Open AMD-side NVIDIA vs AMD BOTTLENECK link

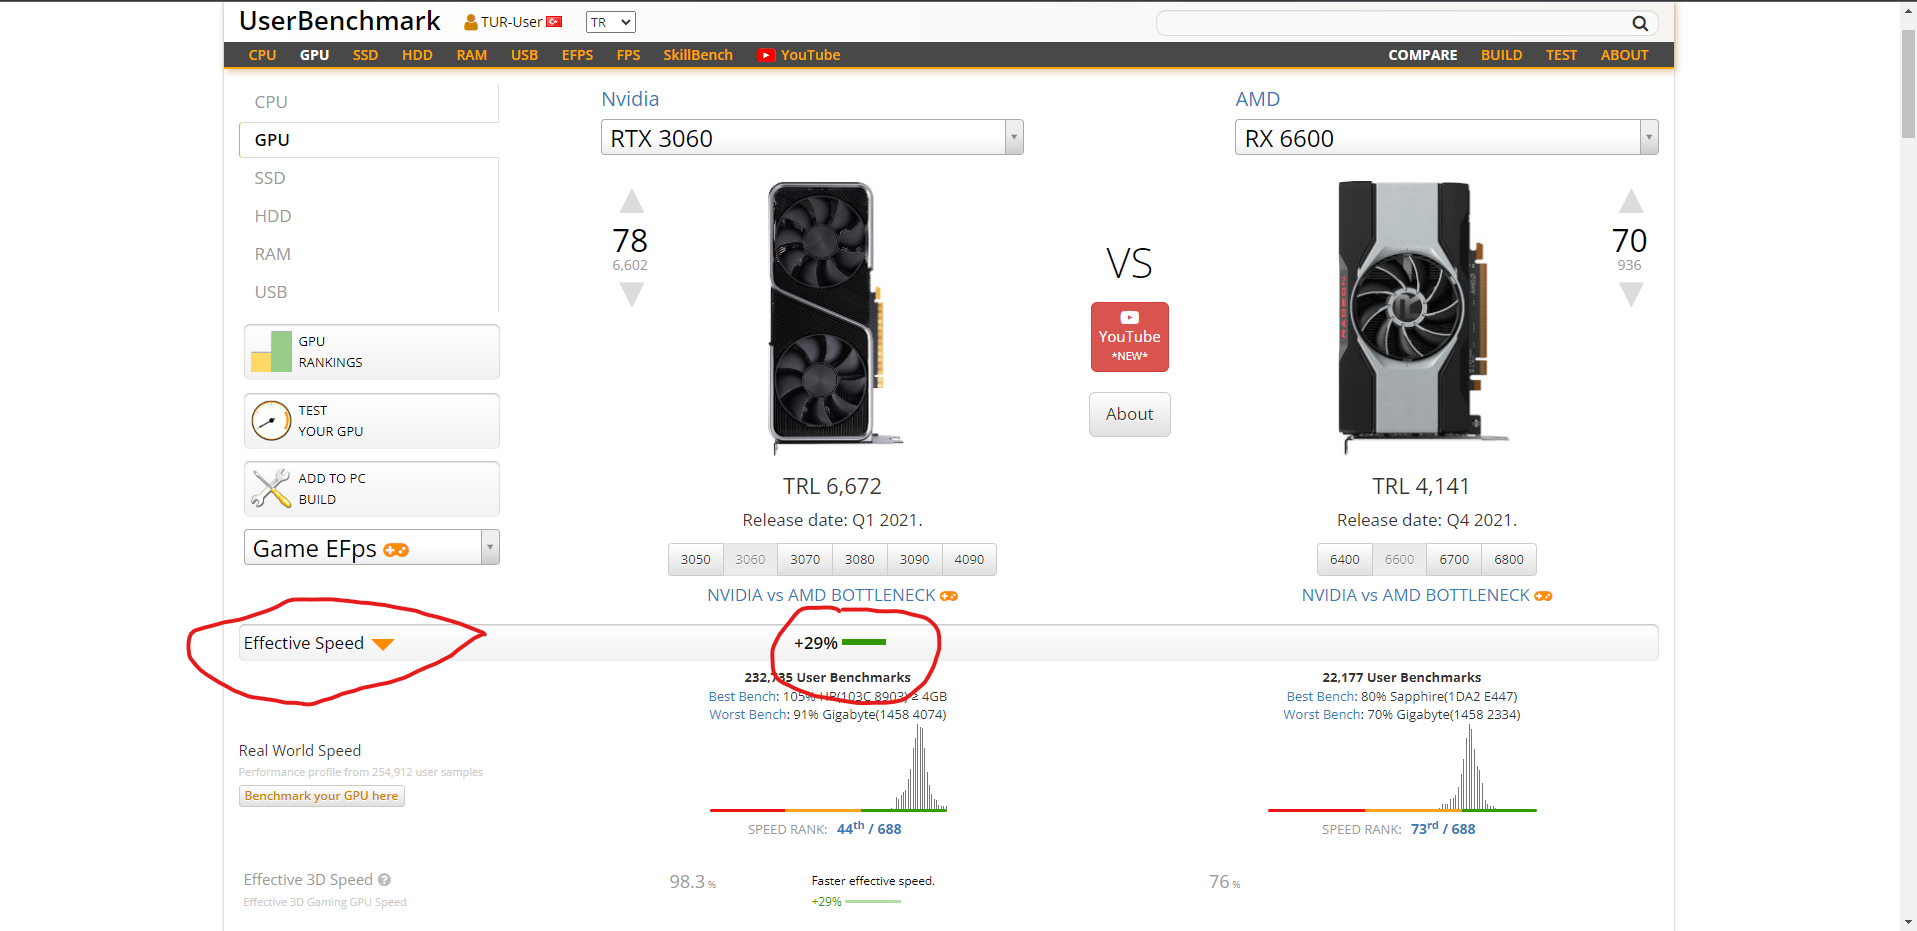click(x=1427, y=596)
